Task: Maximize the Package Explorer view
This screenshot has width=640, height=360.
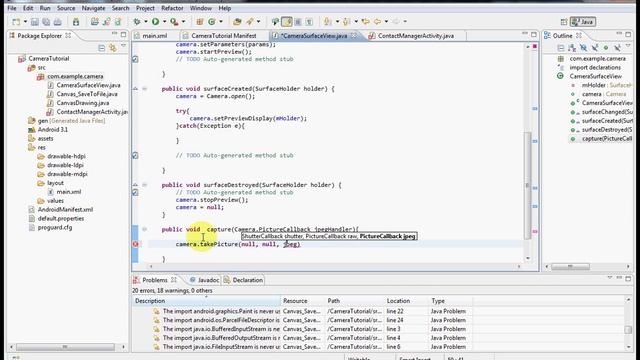Action: (x=124, y=35)
